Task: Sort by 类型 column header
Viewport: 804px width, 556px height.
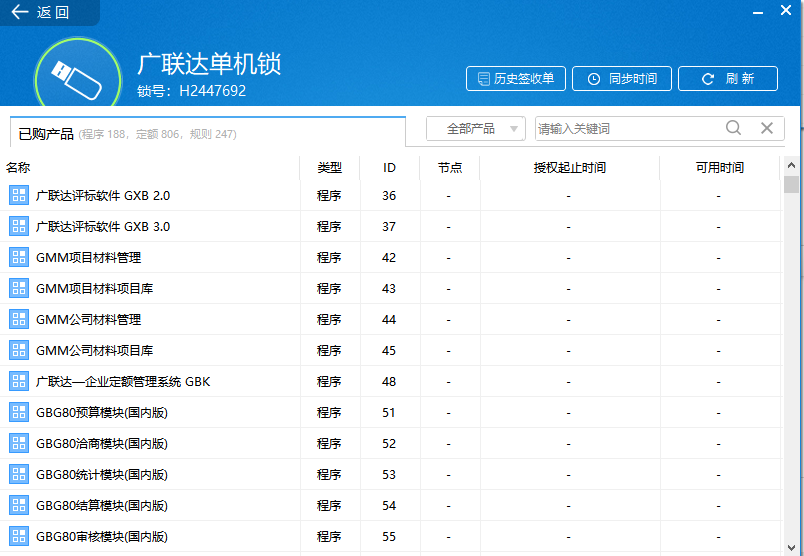Action: tap(330, 168)
